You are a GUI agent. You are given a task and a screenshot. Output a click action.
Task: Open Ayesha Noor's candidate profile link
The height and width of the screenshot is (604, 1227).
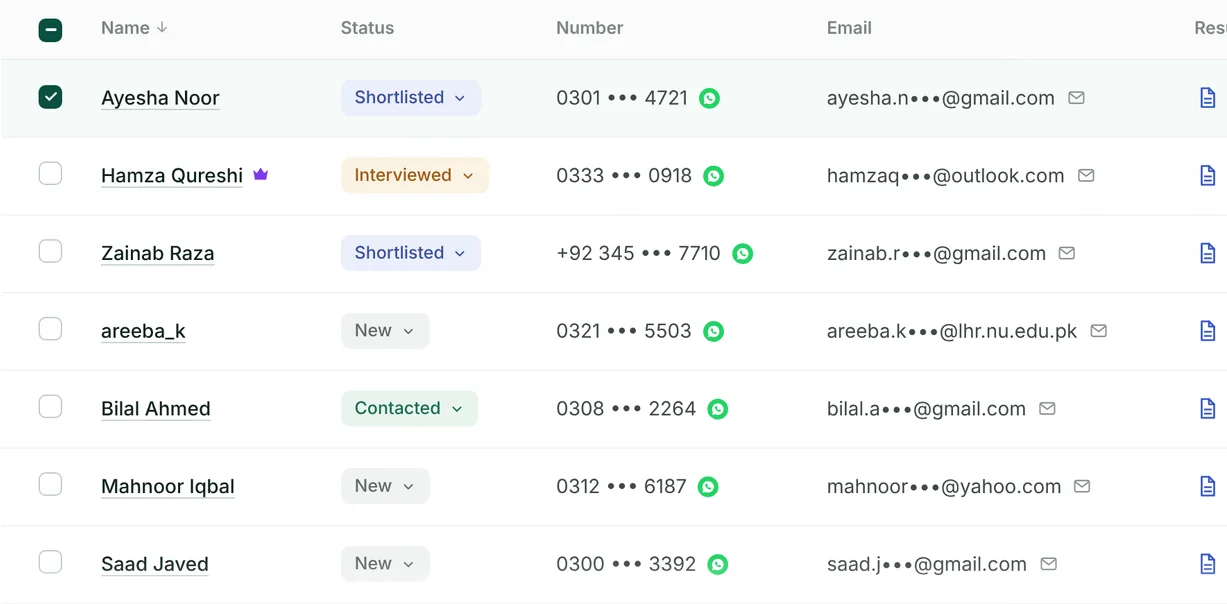coord(160,98)
